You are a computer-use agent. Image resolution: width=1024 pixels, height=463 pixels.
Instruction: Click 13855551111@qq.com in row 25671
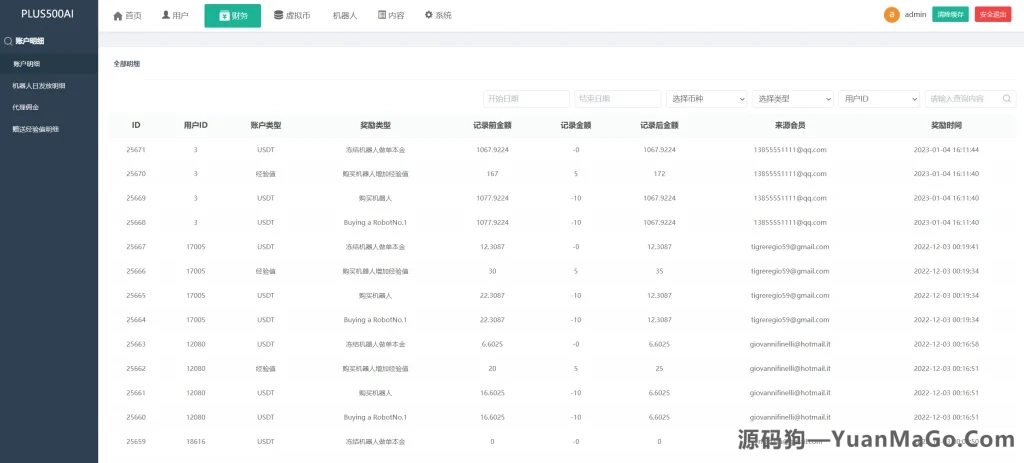[790, 150]
